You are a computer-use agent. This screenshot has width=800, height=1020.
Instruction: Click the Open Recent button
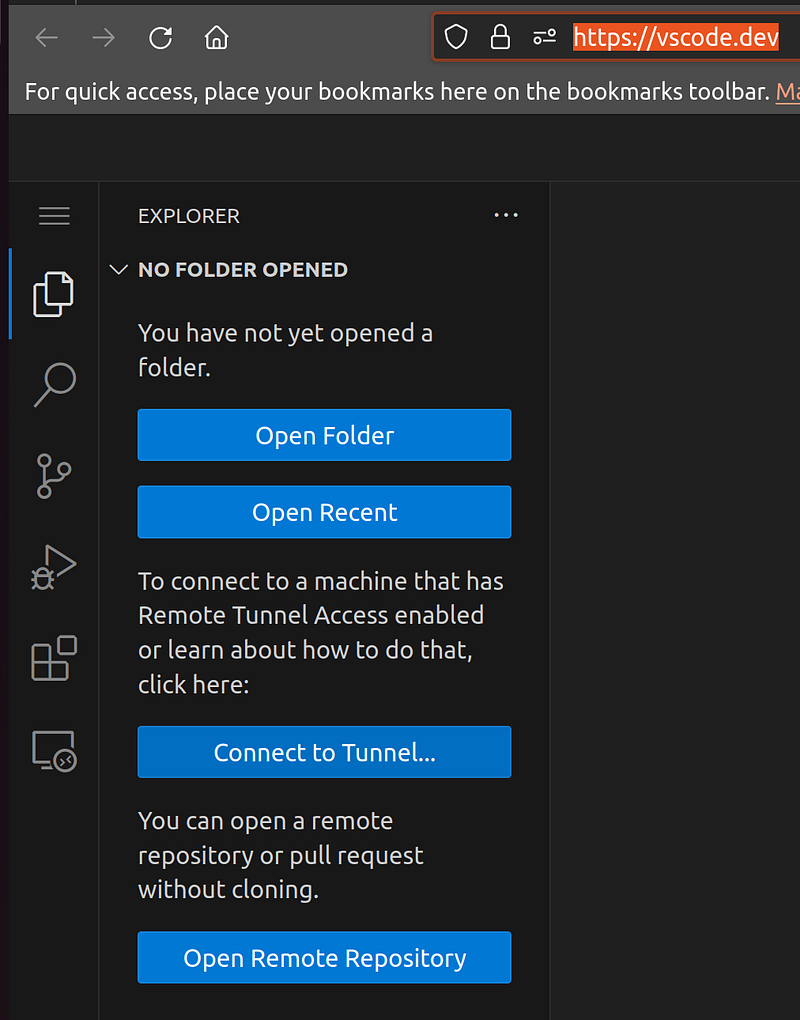tap(324, 512)
